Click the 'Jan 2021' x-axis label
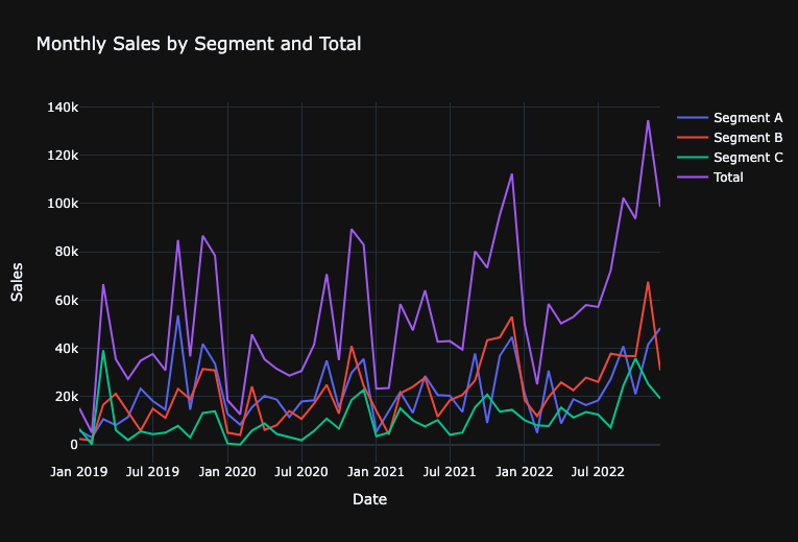The height and width of the screenshot is (542, 798). pos(376,472)
